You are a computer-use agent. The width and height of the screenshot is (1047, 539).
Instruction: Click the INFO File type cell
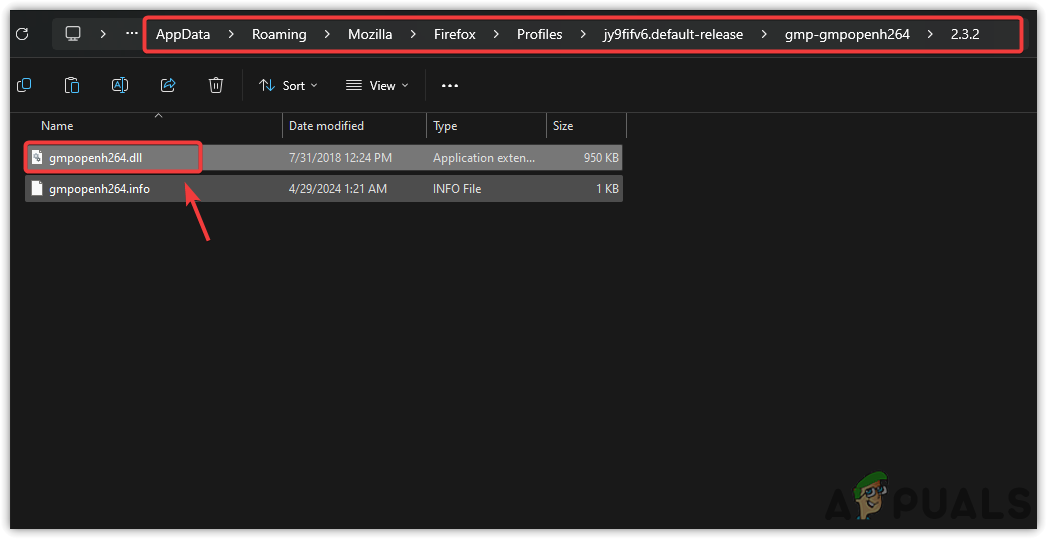pyautogui.click(x=457, y=188)
